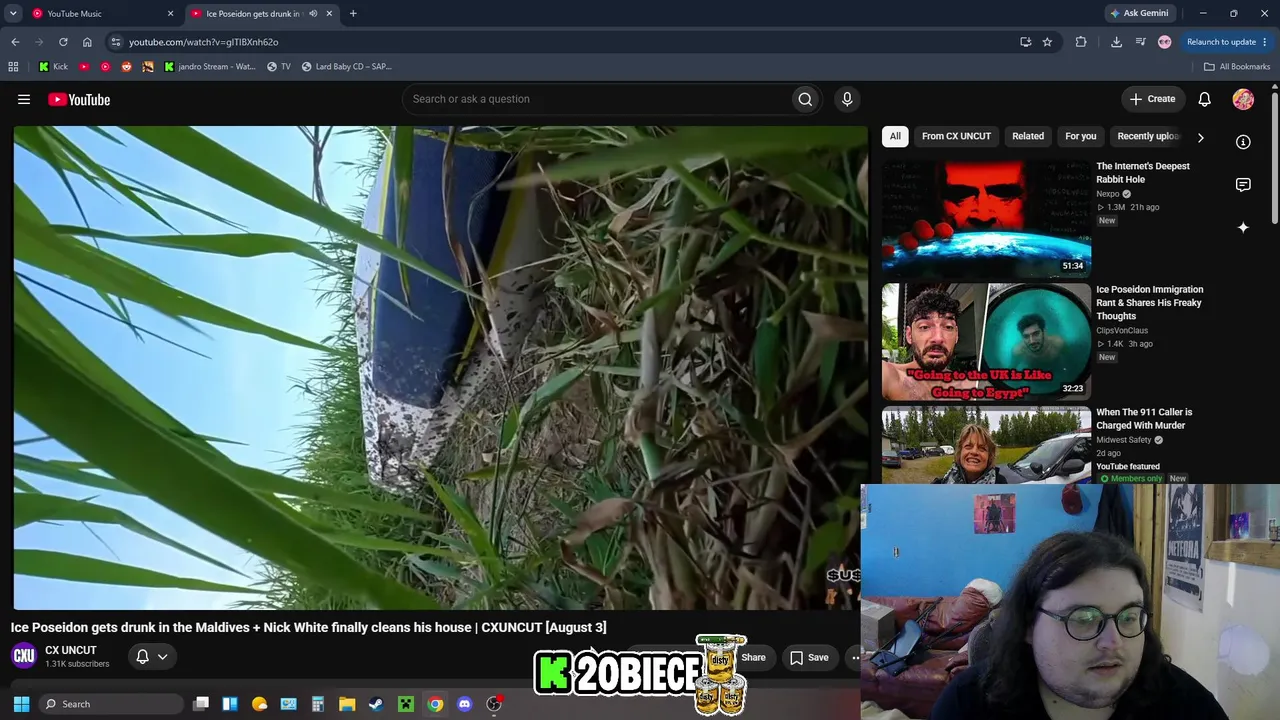Open Chrome apps grid in bookmarks bar
The width and height of the screenshot is (1280, 720).
(x=13, y=67)
